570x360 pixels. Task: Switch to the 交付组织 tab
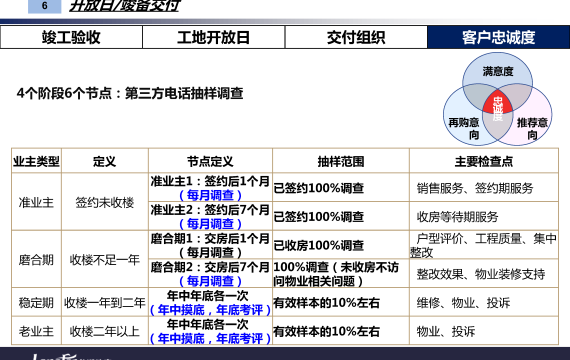[356, 37]
